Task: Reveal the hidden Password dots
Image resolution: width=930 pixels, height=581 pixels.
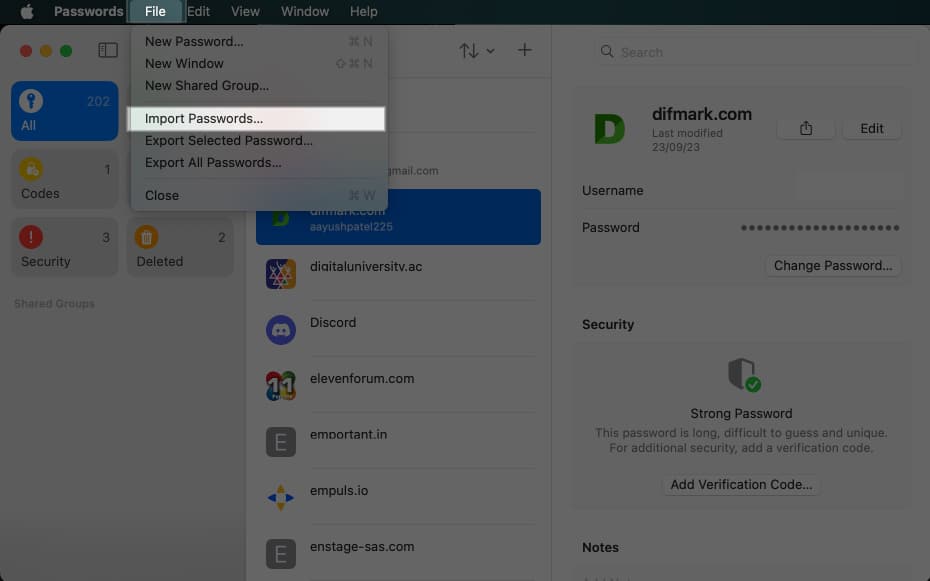Action: click(x=820, y=228)
